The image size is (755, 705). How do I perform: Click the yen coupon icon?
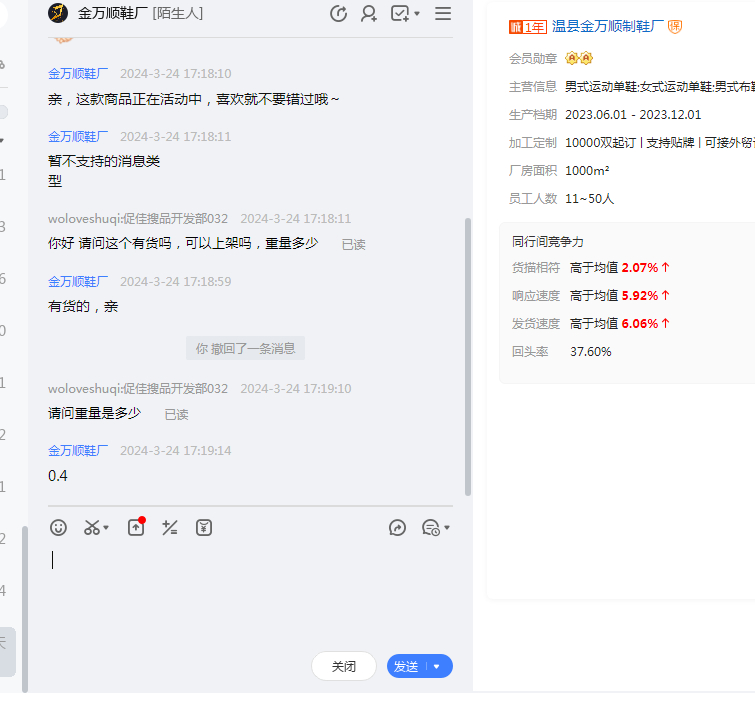[204, 528]
